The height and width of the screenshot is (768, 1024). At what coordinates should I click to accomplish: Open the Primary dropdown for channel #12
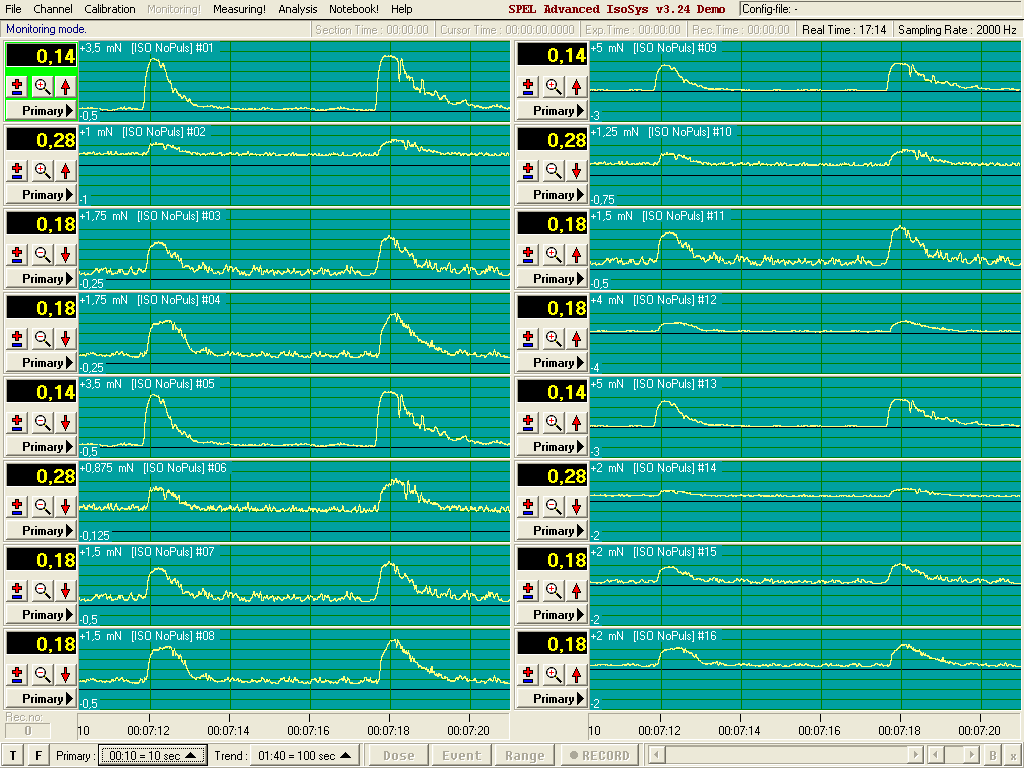point(552,363)
